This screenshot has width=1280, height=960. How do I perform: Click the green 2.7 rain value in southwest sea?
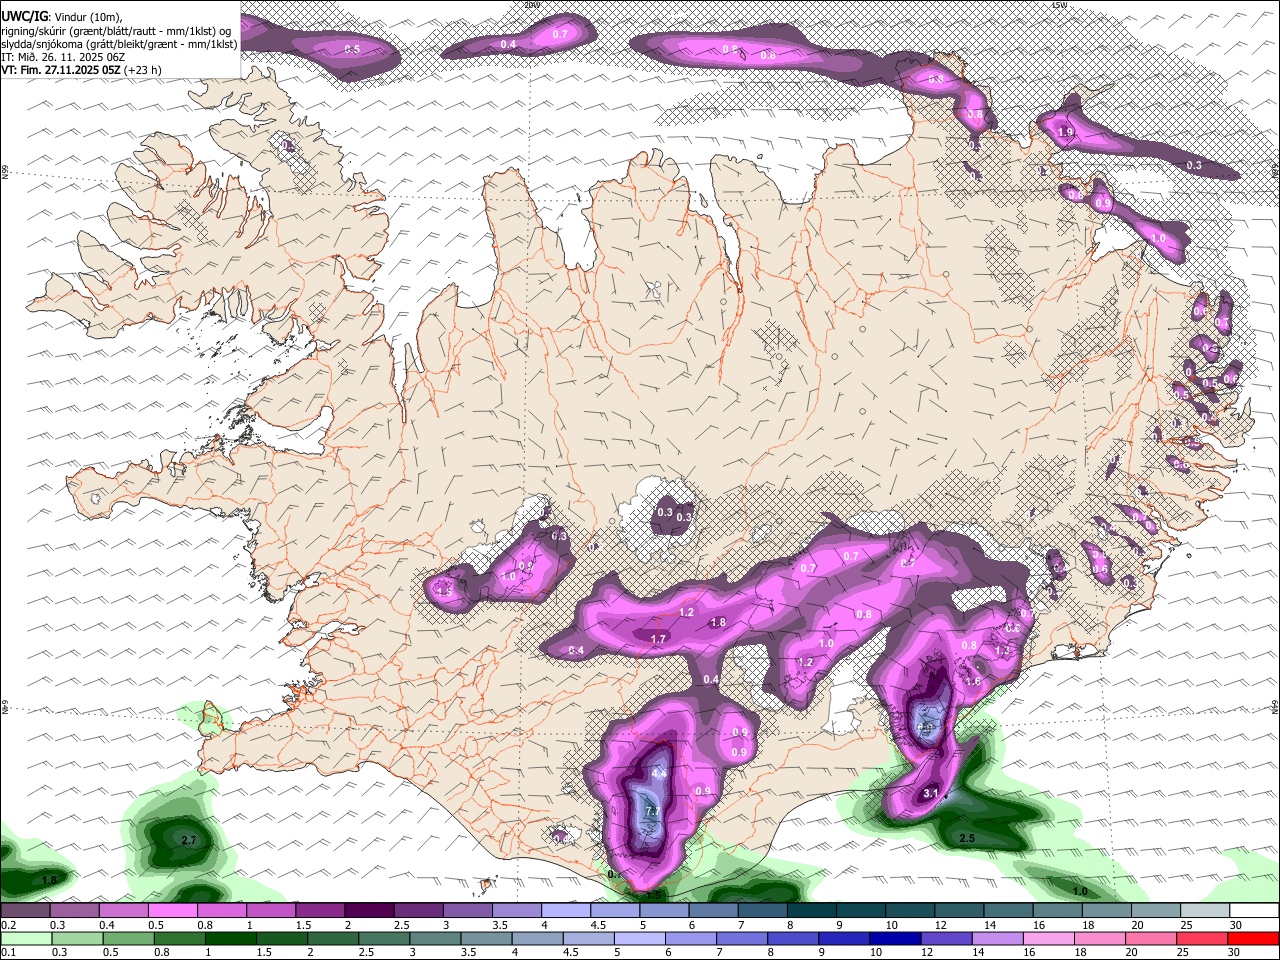pos(188,840)
